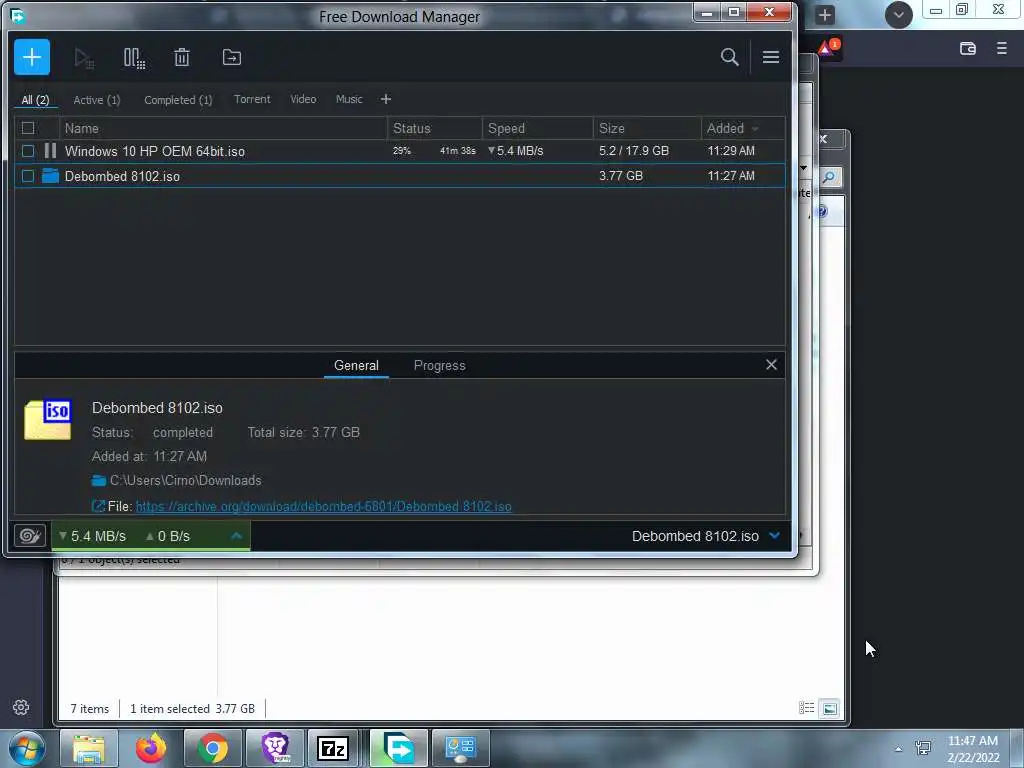This screenshot has height=768, width=1024.
Task: Select the Debombed 8102.iso row name in list
Action: (x=122, y=176)
